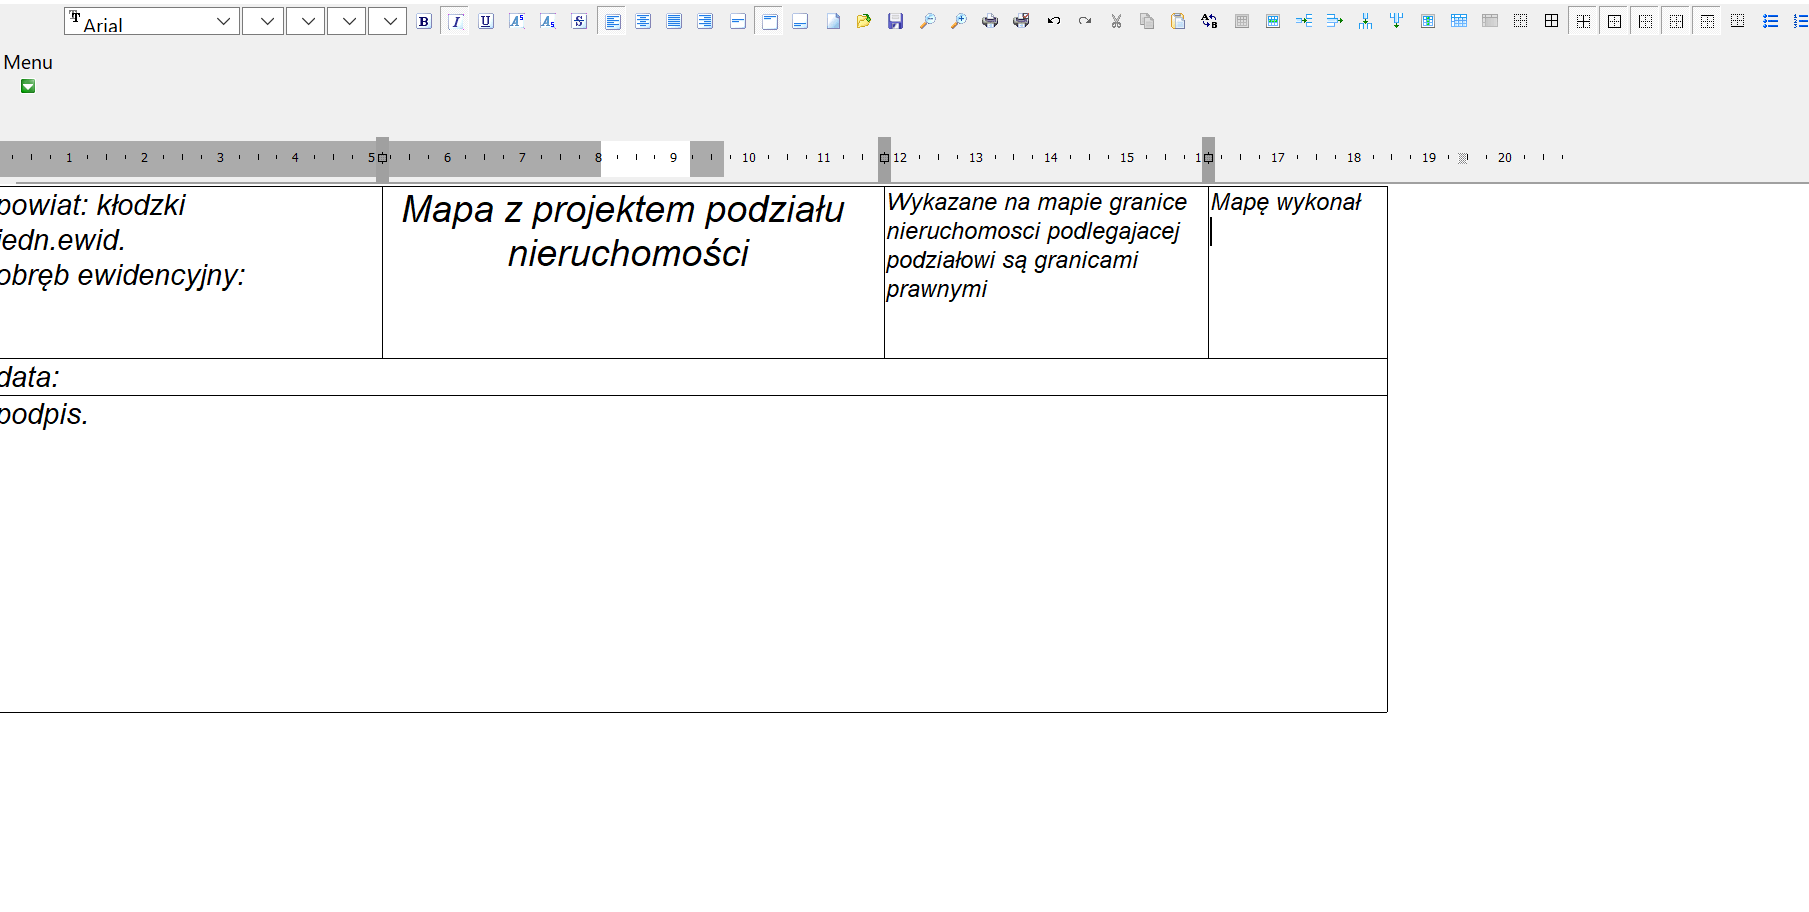Click the blue full table grid icon
Image resolution: width=1809 pixels, height=912 pixels.
[x=1459, y=21]
